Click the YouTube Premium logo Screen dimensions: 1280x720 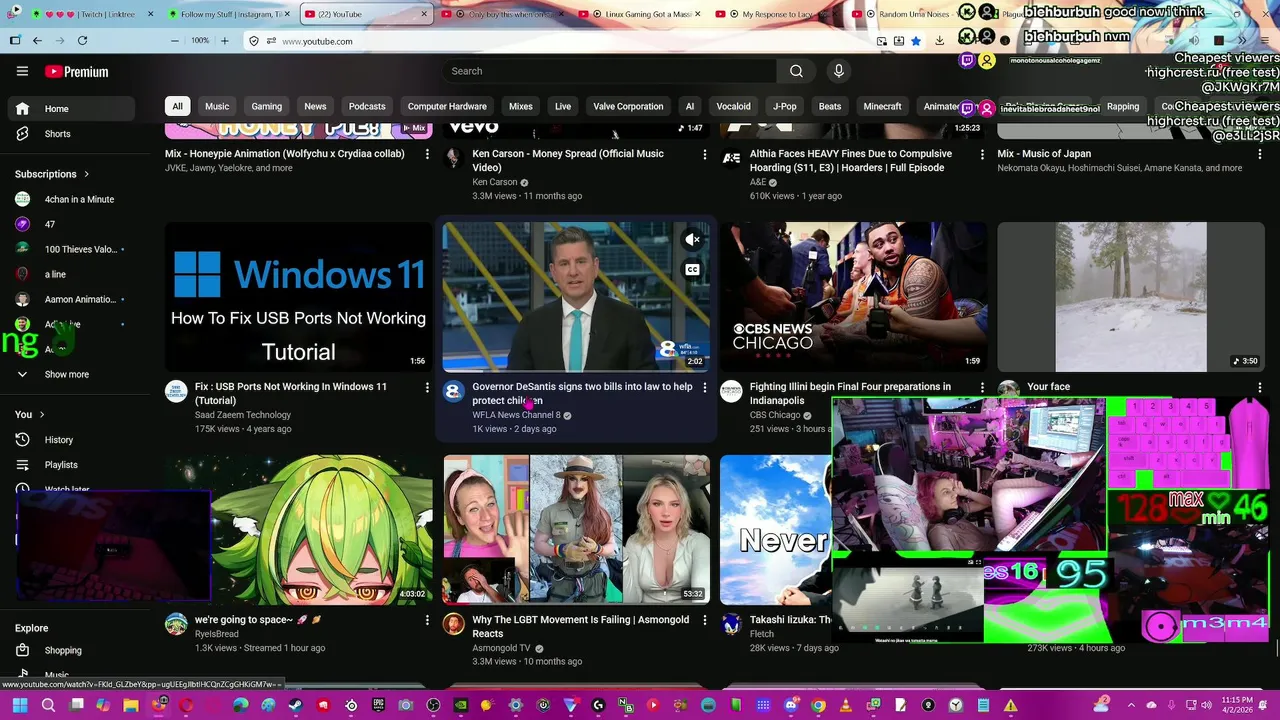[x=76, y=72]
